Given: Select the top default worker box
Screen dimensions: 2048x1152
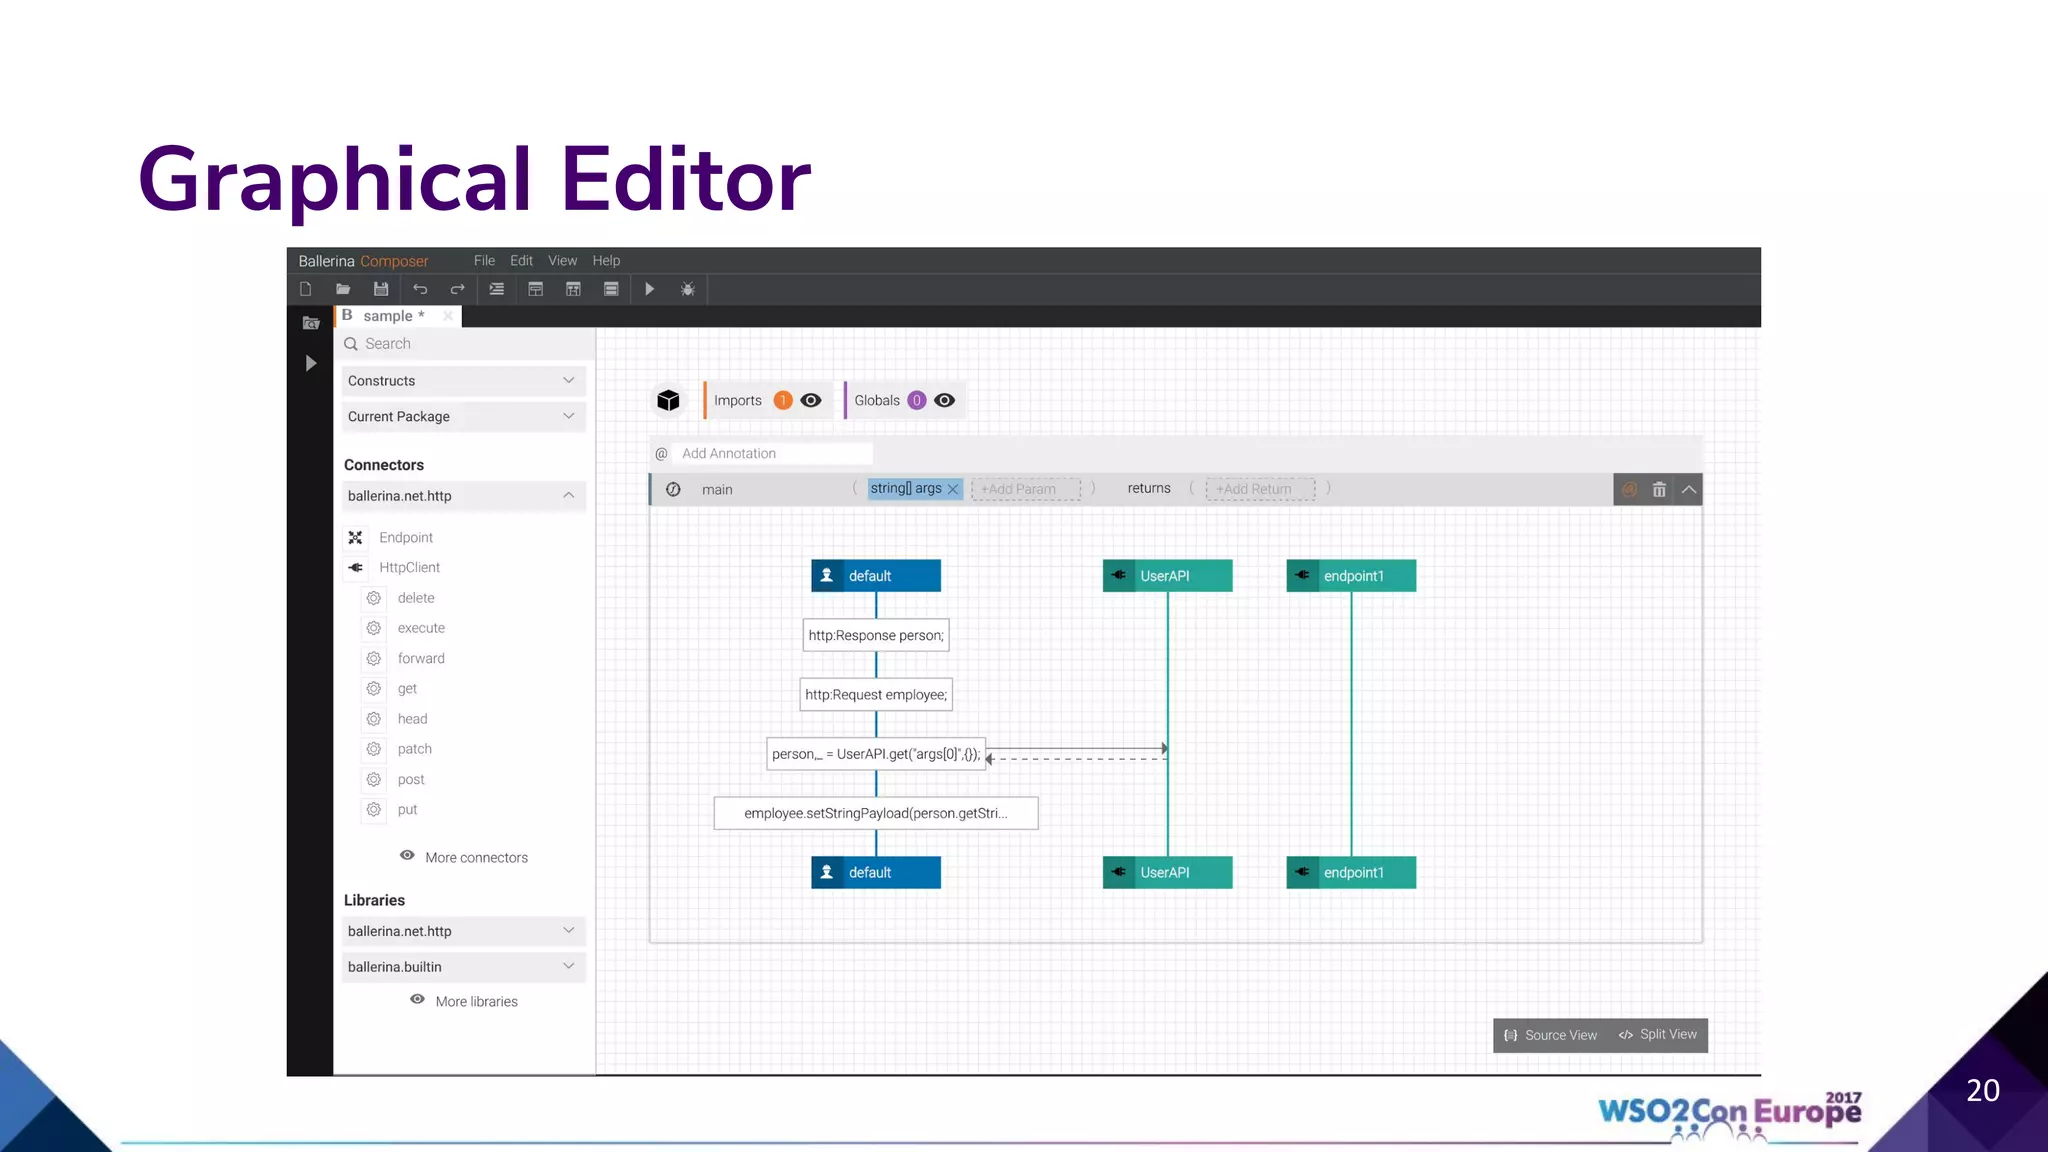Looking at the screenshot, I should (876, 576).
